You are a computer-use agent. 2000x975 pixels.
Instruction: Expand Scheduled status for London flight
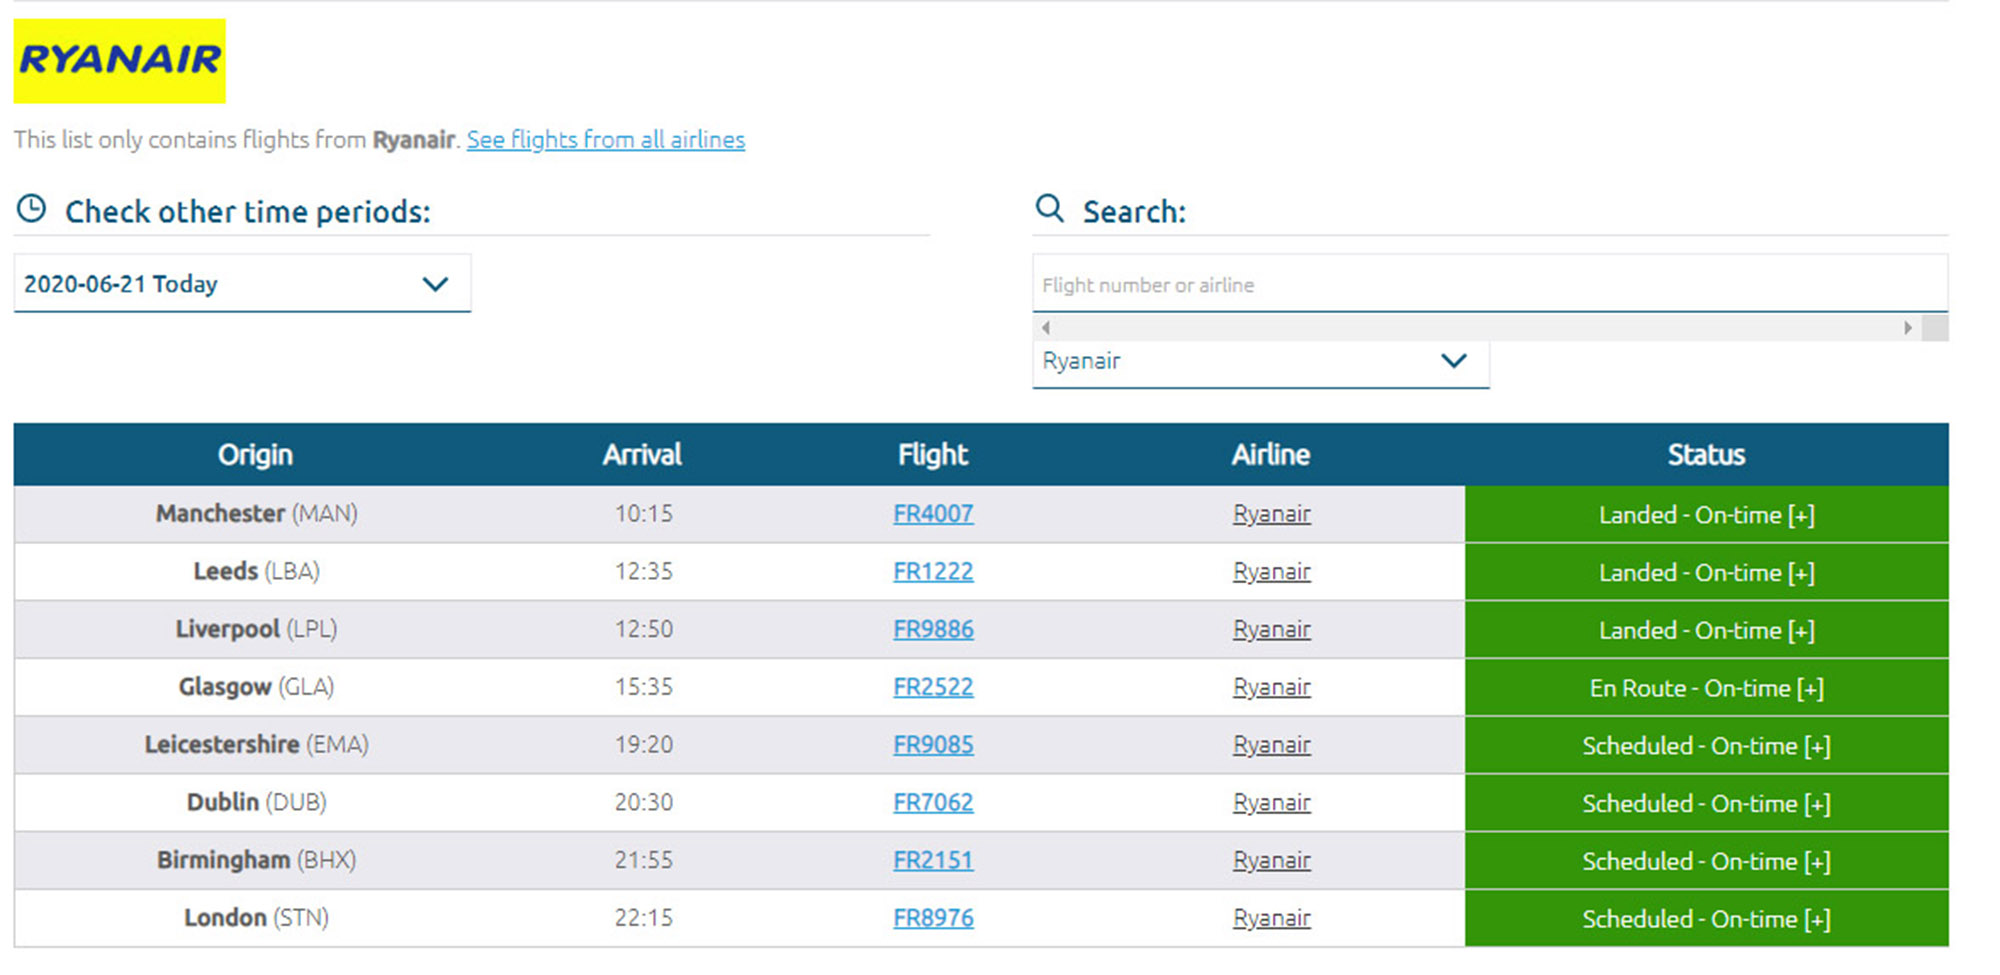1706,919
